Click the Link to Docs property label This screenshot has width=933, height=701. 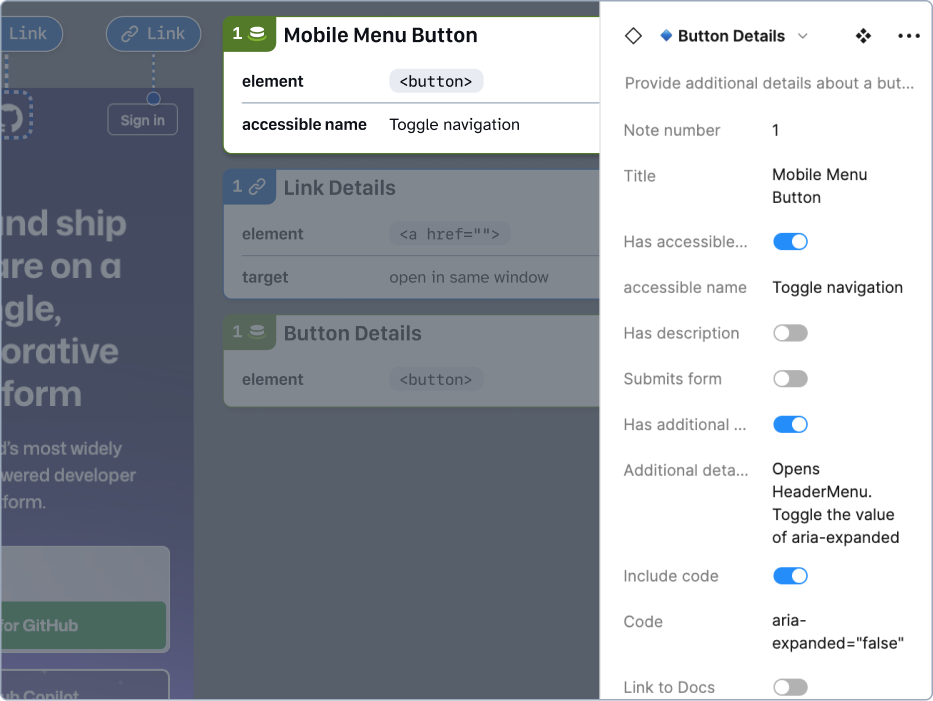669,687
